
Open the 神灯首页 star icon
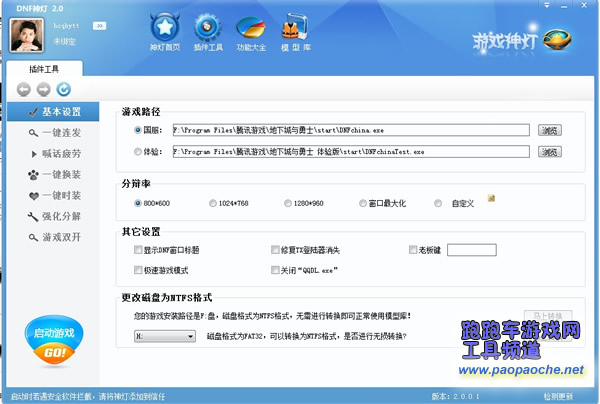165,28
